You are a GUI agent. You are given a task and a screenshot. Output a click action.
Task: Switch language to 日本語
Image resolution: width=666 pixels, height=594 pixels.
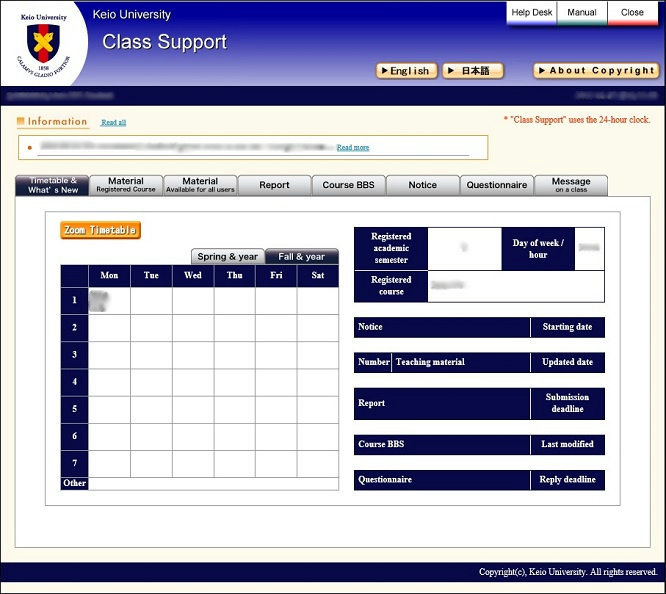473,71
